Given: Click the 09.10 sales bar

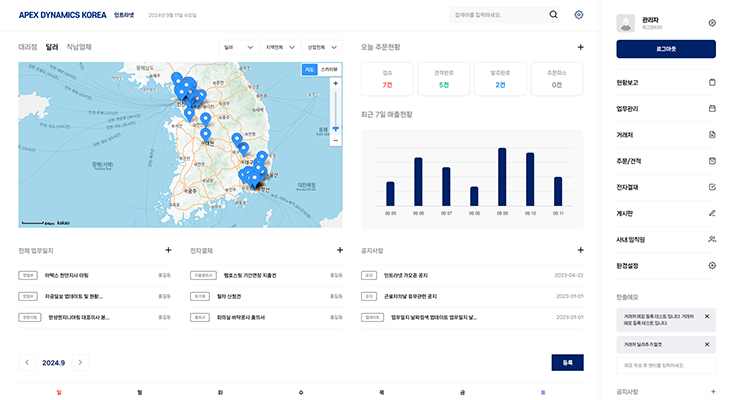Looking at the screenshot, I should (530, 179).
